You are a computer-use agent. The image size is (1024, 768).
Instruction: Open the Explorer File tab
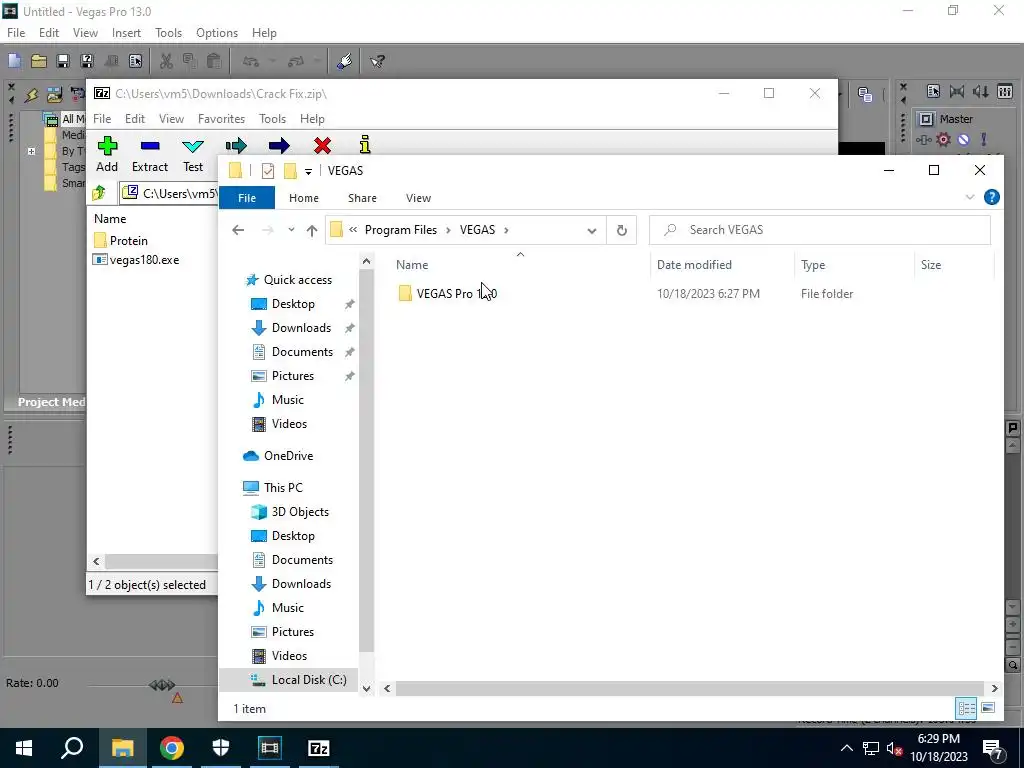pyautogui.click(x=247, y=198)
